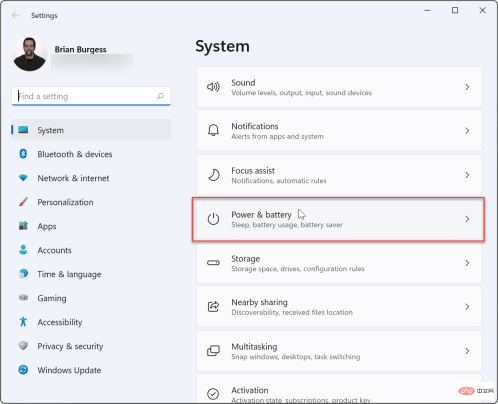Expand Multitasking chevron arrow
The width and height of the screenshot is (498, 404).
click(x=467, y=351)
